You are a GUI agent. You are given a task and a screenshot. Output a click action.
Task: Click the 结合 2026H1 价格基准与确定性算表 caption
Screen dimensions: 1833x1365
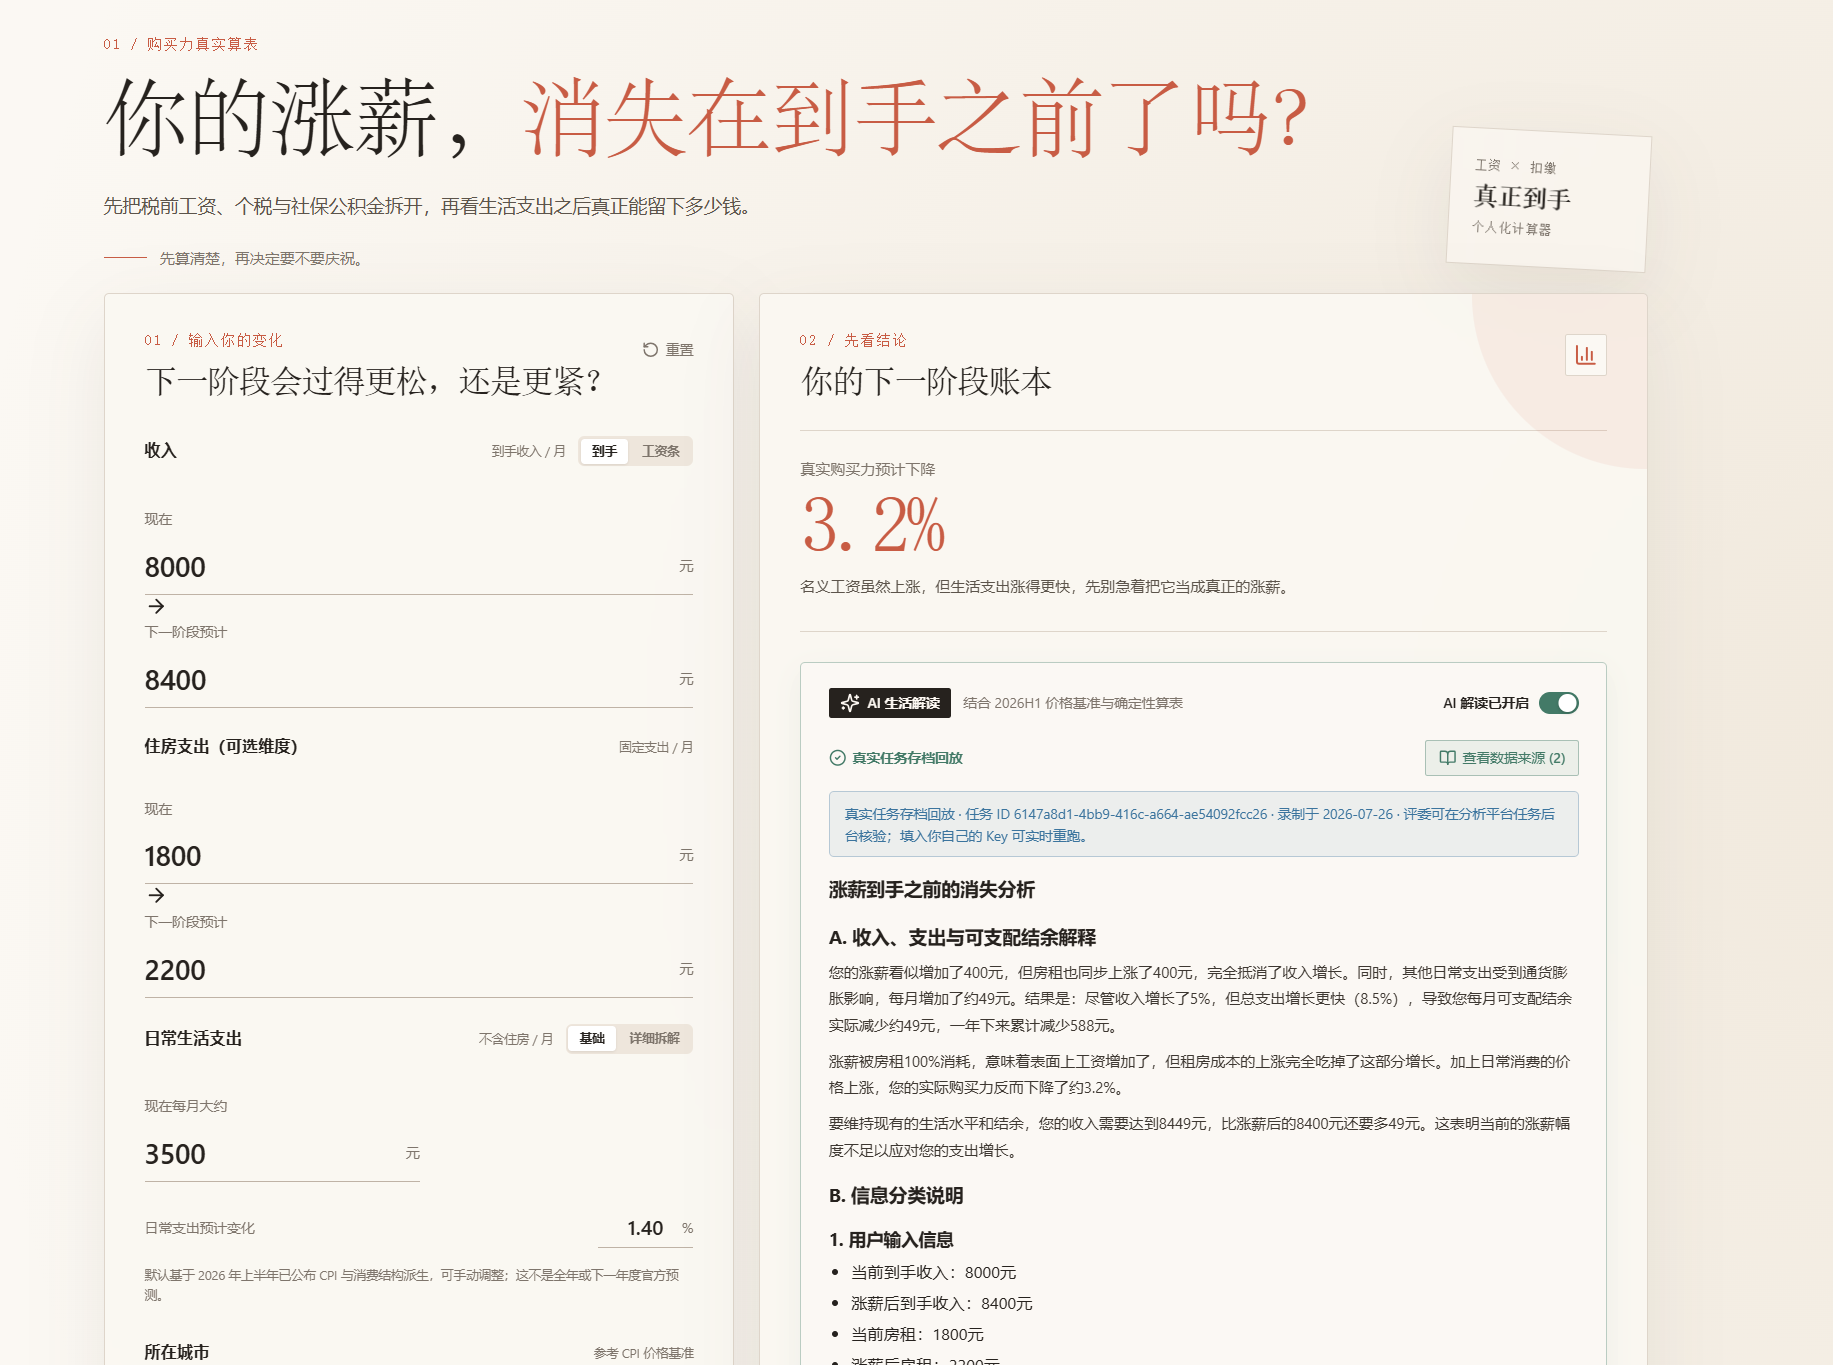[x=1073, y=703]
